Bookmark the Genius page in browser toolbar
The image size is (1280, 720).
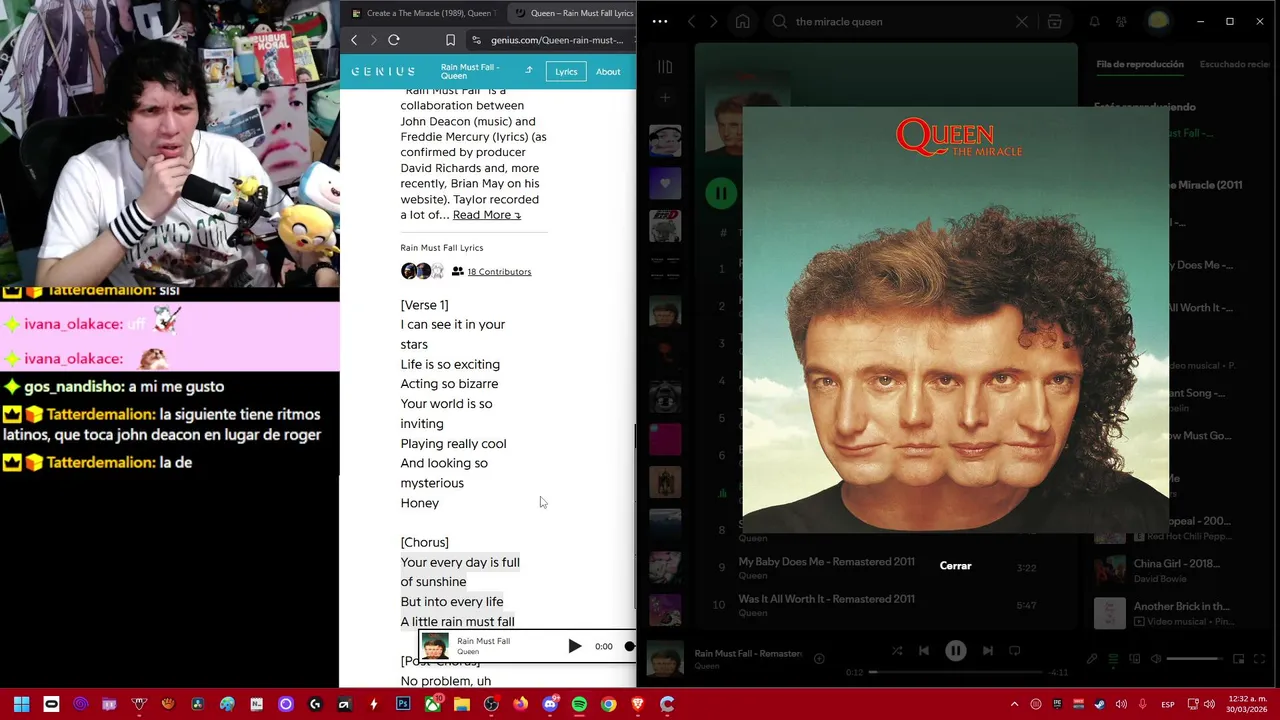pos(450,40)
